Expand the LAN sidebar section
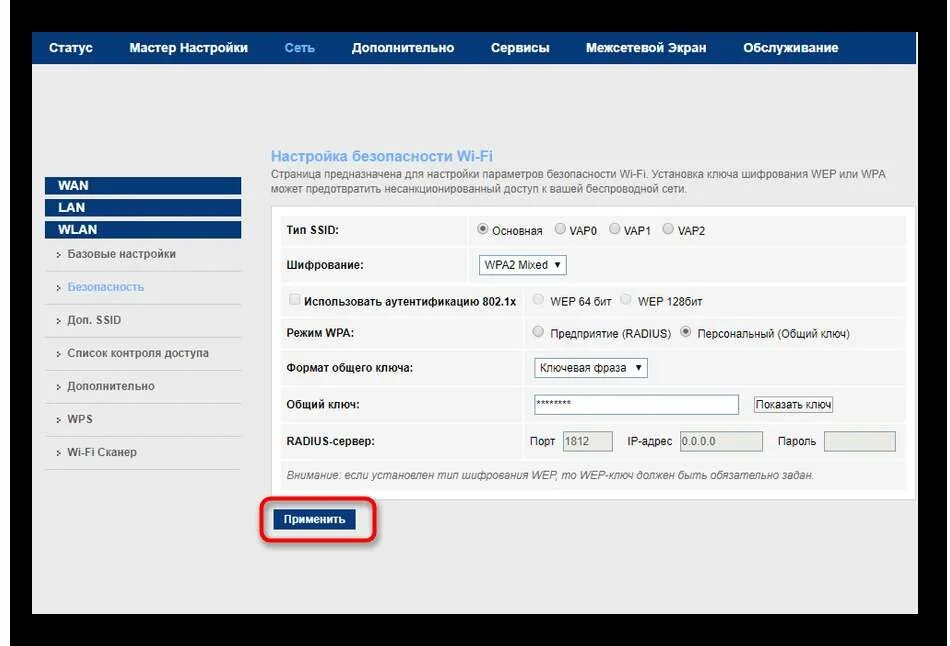This screenshot has height=646, width=950. (143, 207)
